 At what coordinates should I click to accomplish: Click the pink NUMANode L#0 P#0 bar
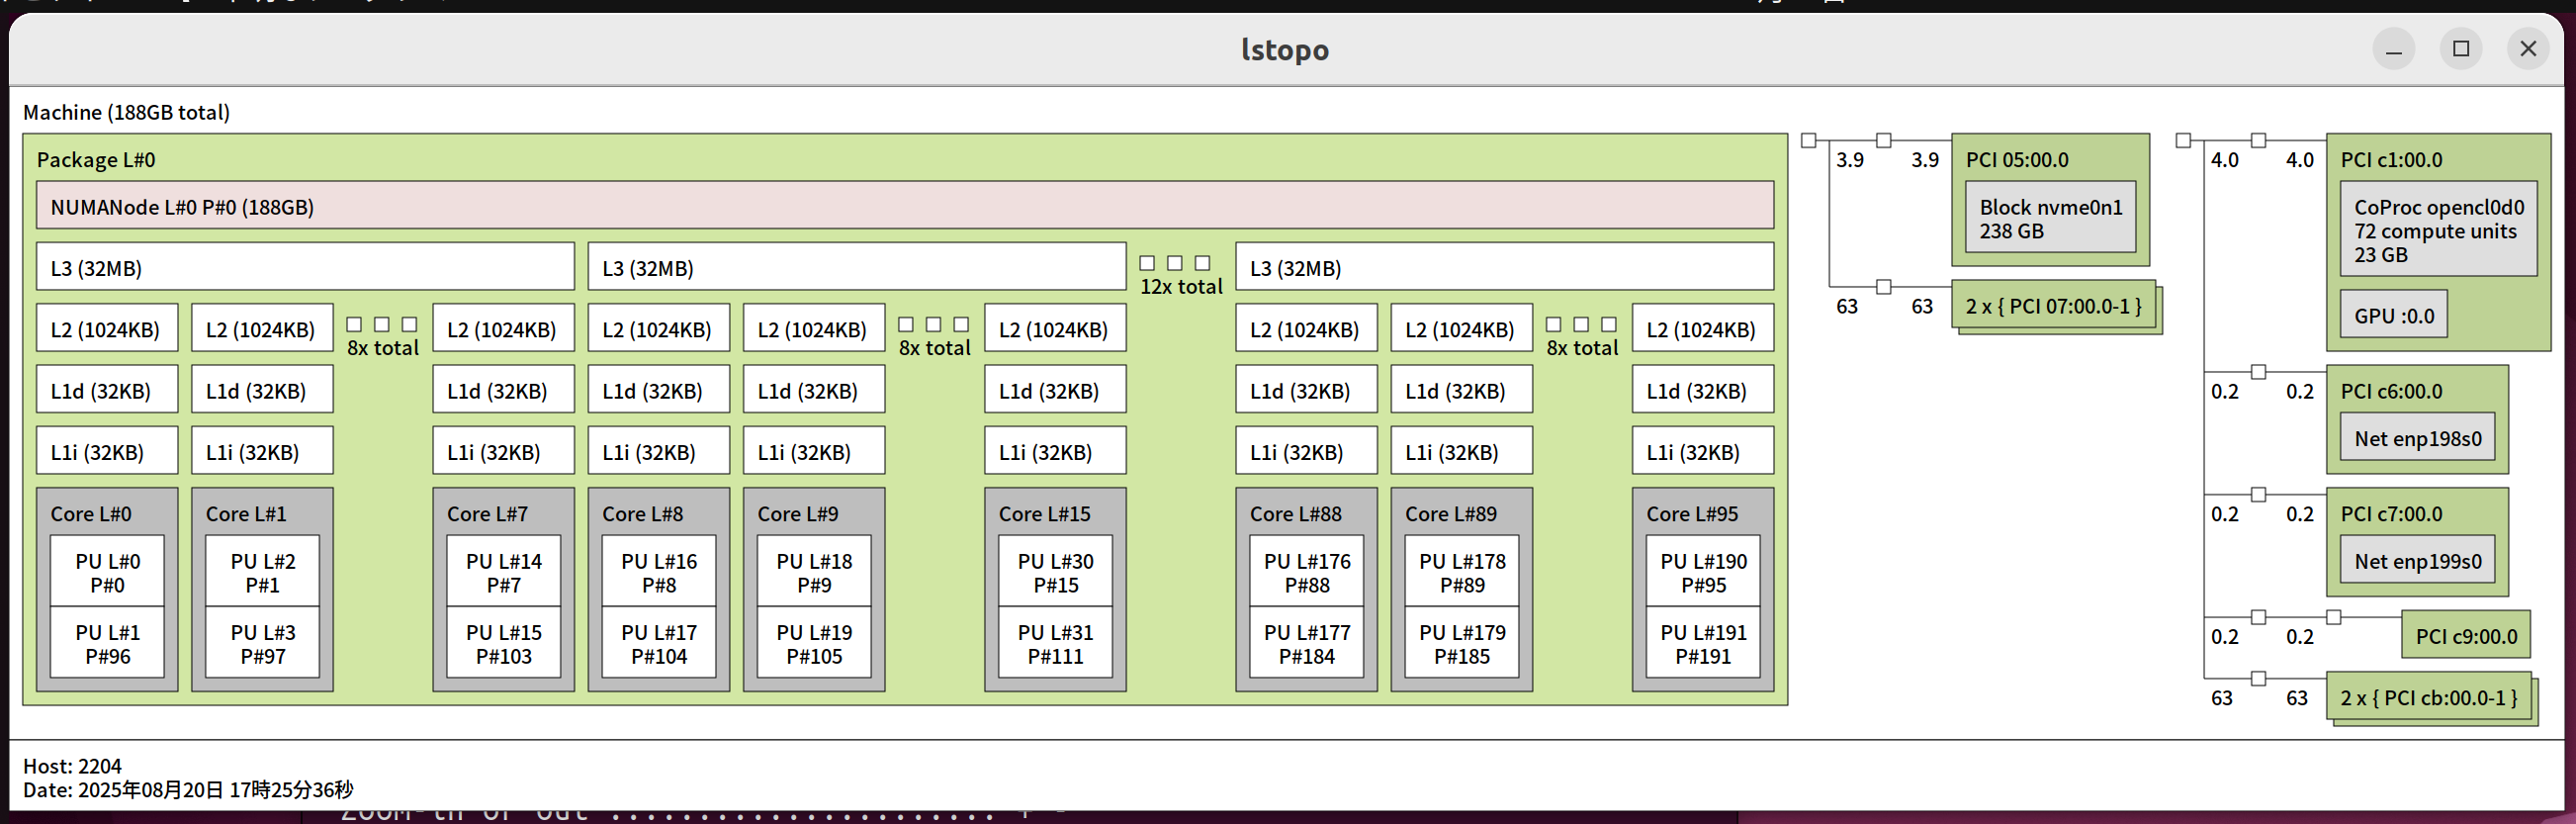point(904,206)
